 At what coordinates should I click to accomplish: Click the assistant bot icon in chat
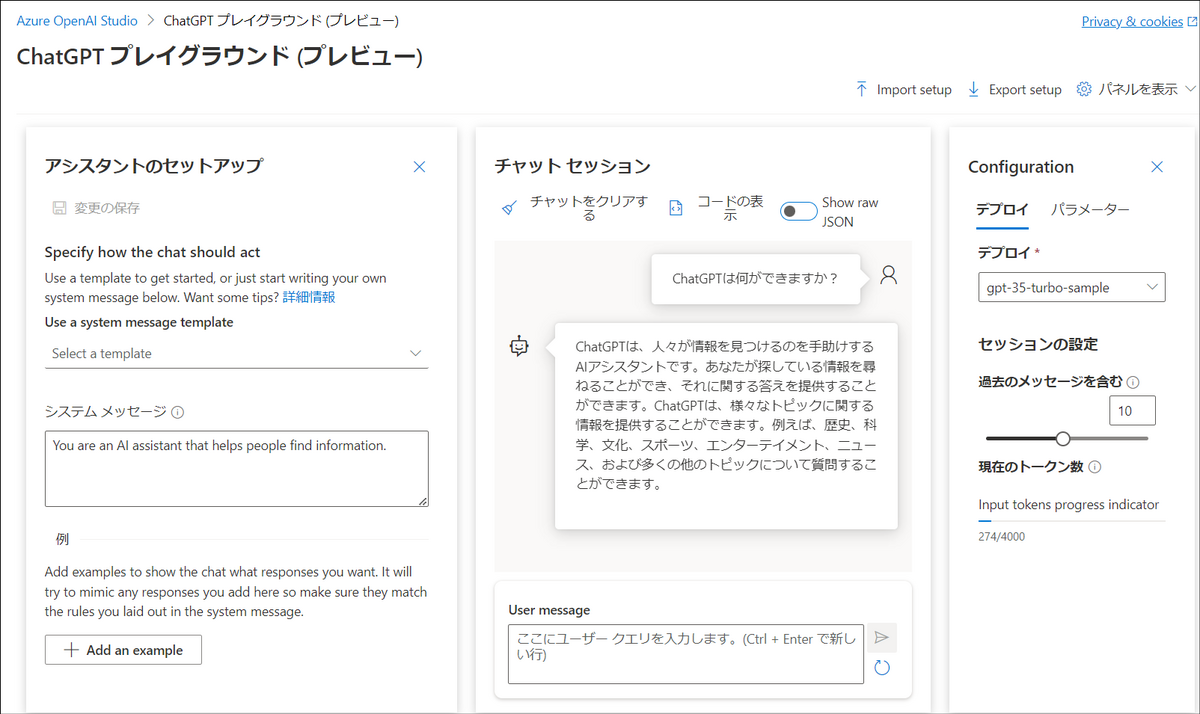519,346
